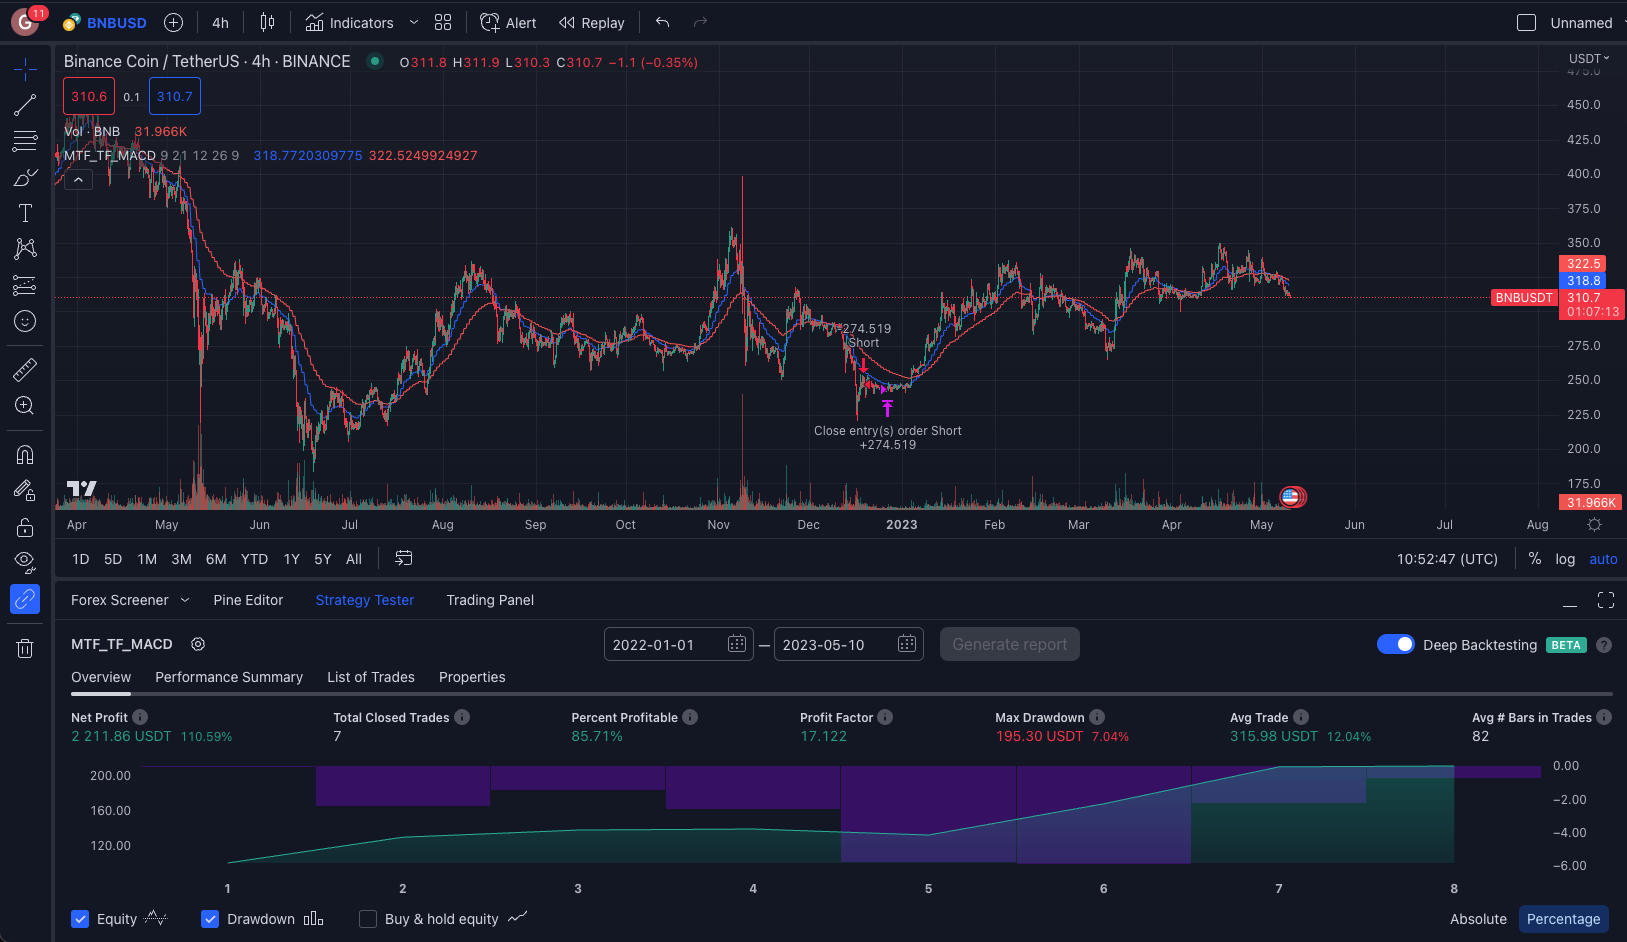The width and height of the screenshot is (1627, 942).
Task: Open the chart patterns tool
Action: 25,249
